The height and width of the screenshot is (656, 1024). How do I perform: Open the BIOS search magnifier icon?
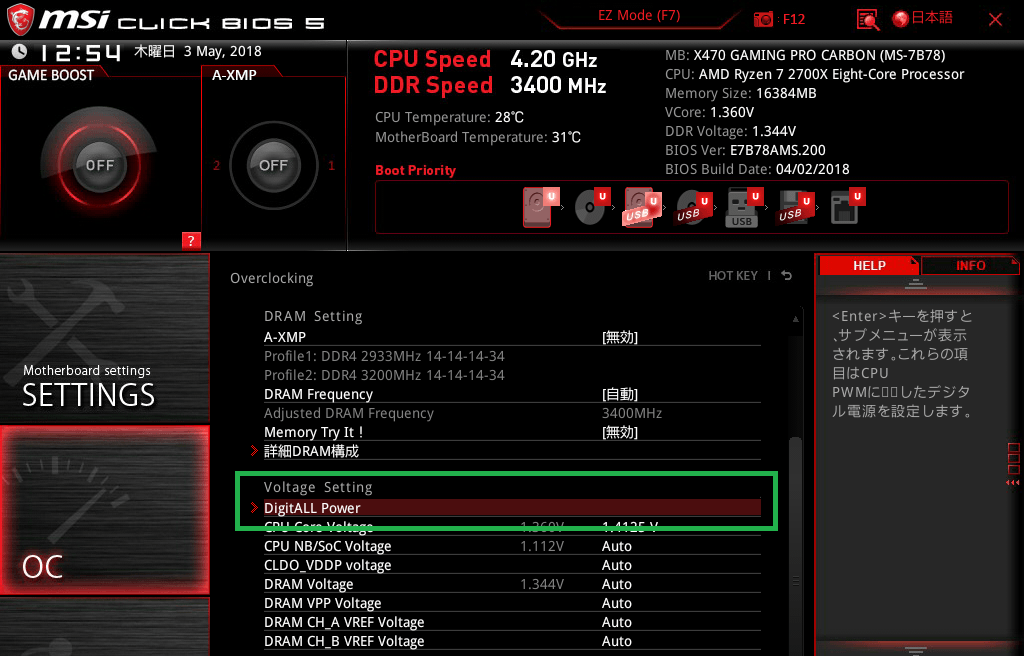[x=868, y=20]
